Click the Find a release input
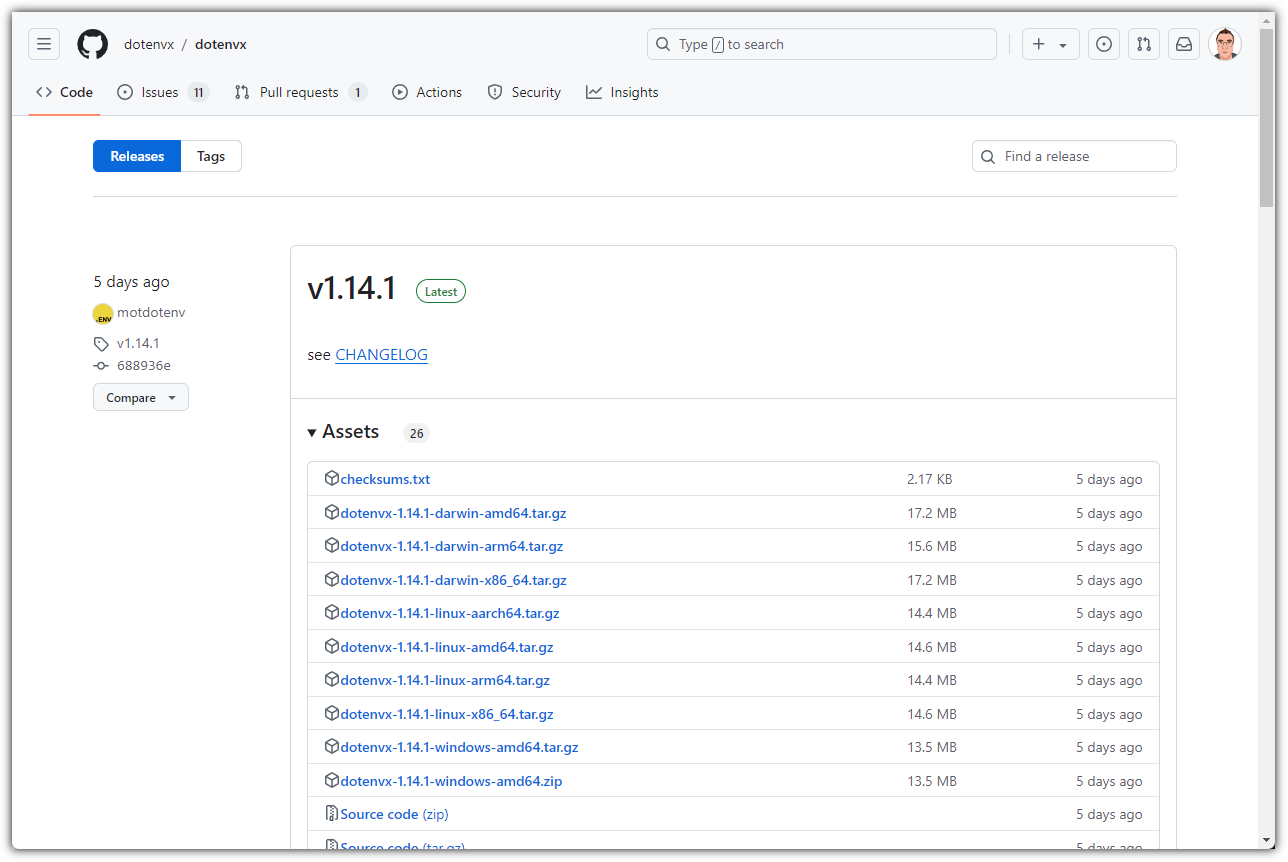This screenshot has height=862, width=1288. tap(1074, 156)
